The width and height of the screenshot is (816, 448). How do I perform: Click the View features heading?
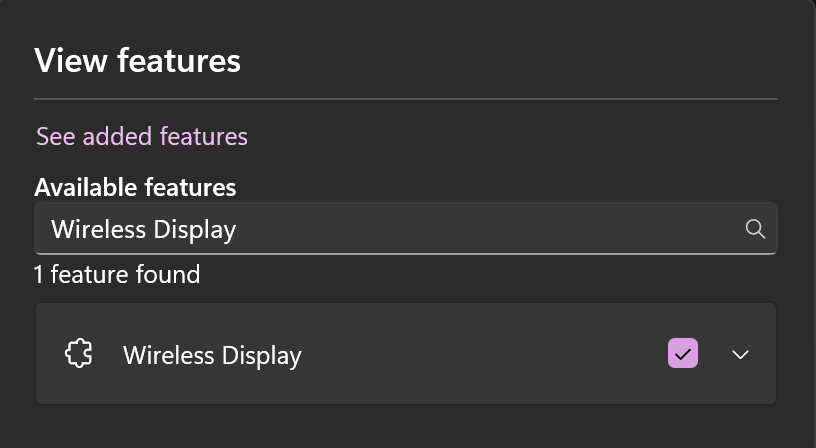click(137, 61)
